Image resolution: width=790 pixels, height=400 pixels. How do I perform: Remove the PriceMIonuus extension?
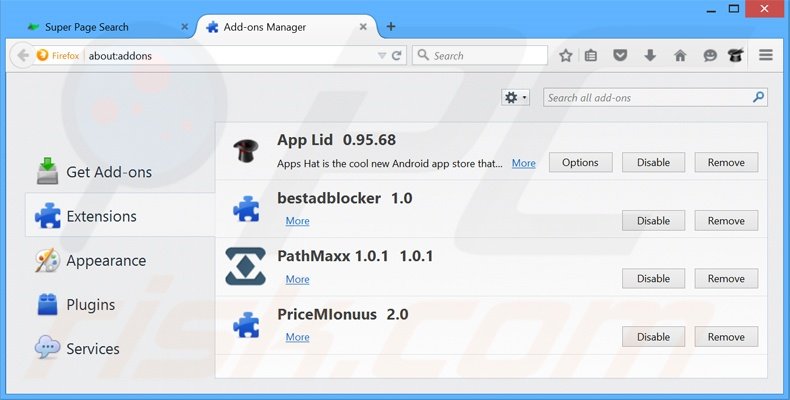click(726, 337)
